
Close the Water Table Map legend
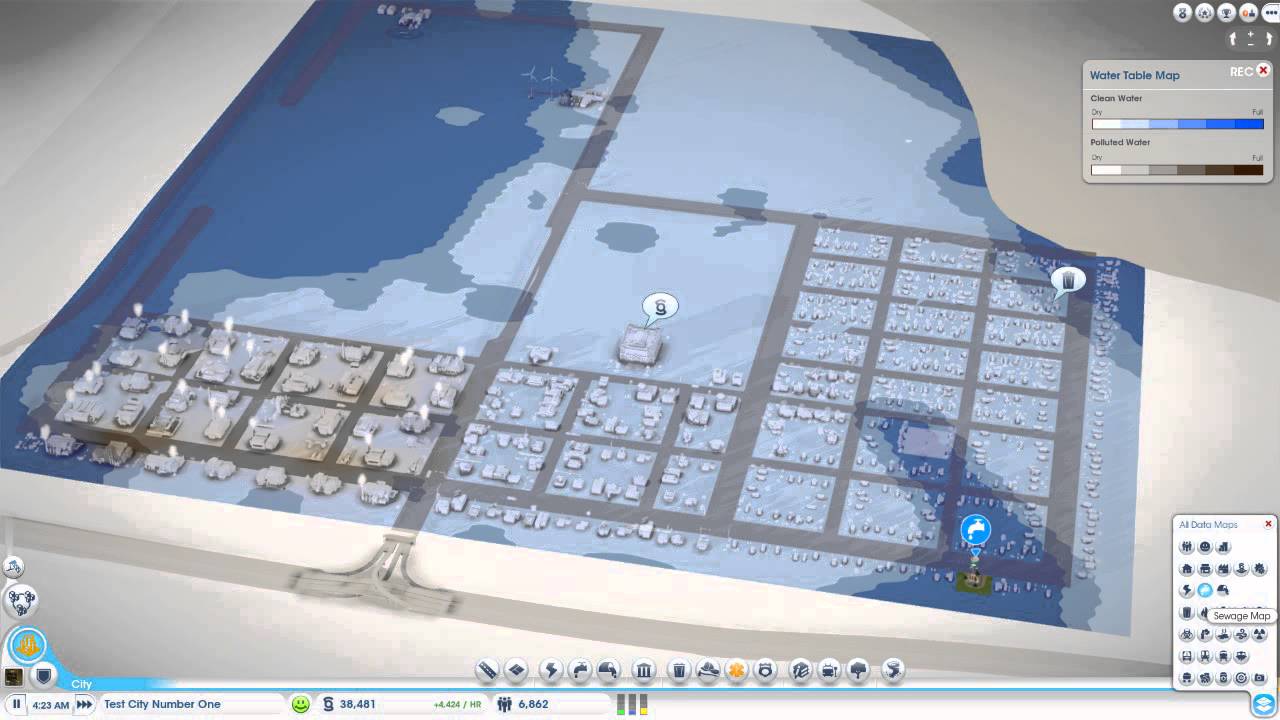point(1263,71)
